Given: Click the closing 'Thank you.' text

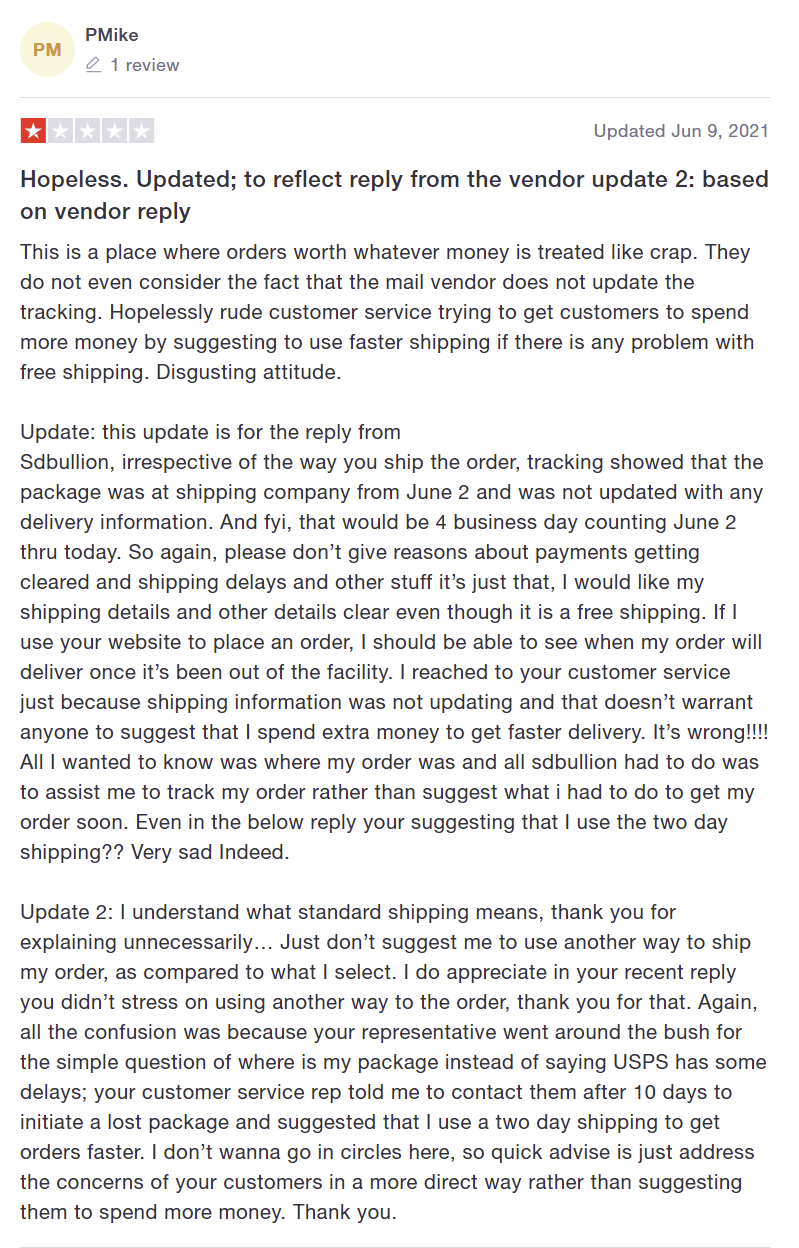Looking at the screenshot, I should [x=347, y=1212].
